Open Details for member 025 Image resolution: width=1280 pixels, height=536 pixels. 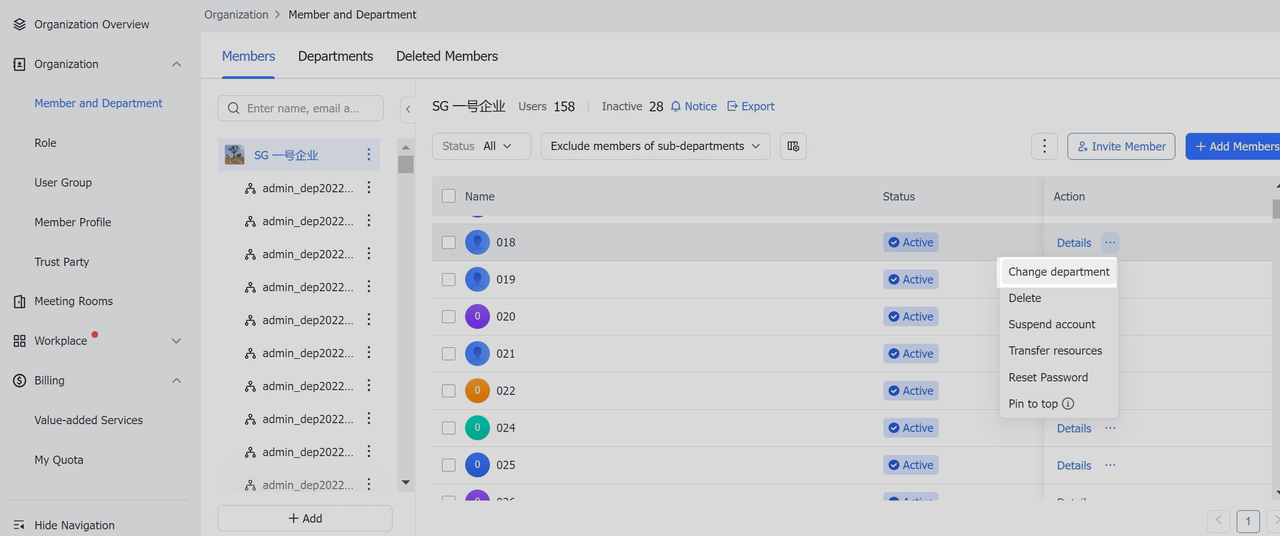[x=1073, y=465]
